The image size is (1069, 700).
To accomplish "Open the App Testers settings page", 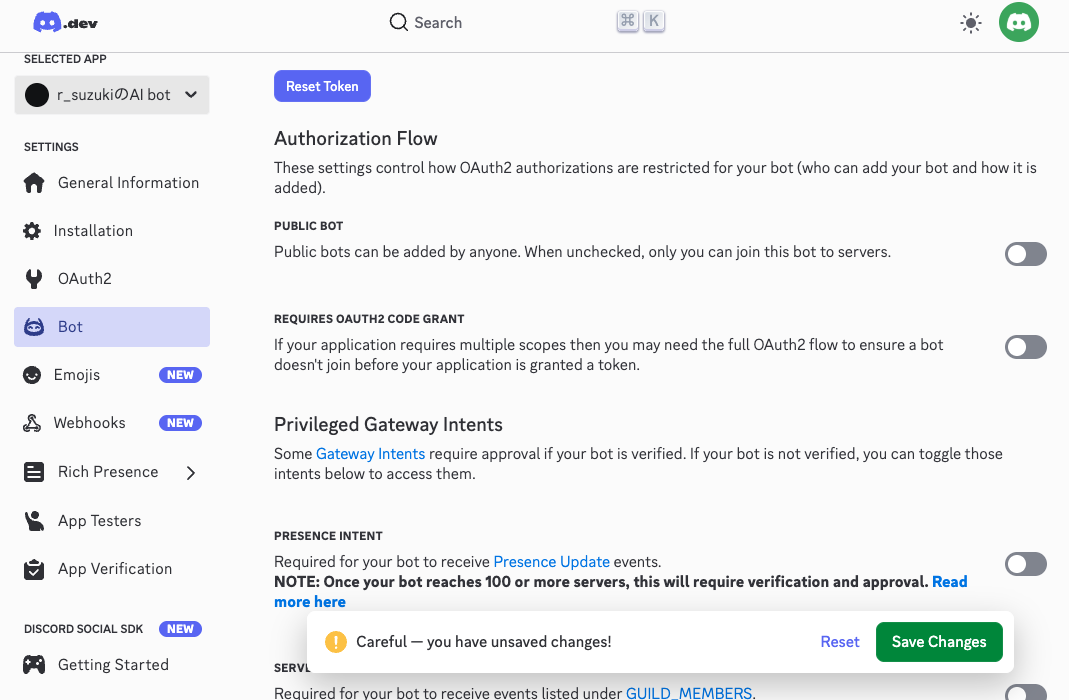I will coord(99,521).
